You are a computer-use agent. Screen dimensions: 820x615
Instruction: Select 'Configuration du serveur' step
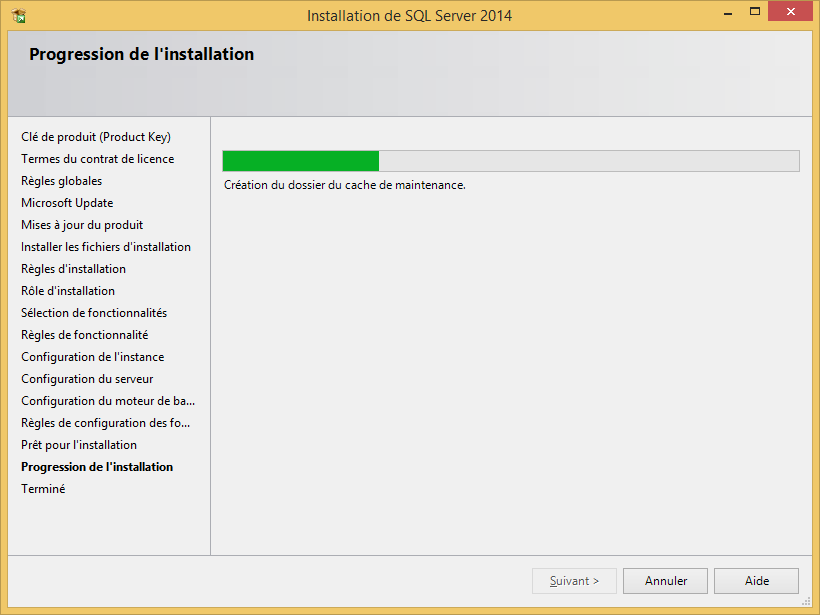coord(87,379)
